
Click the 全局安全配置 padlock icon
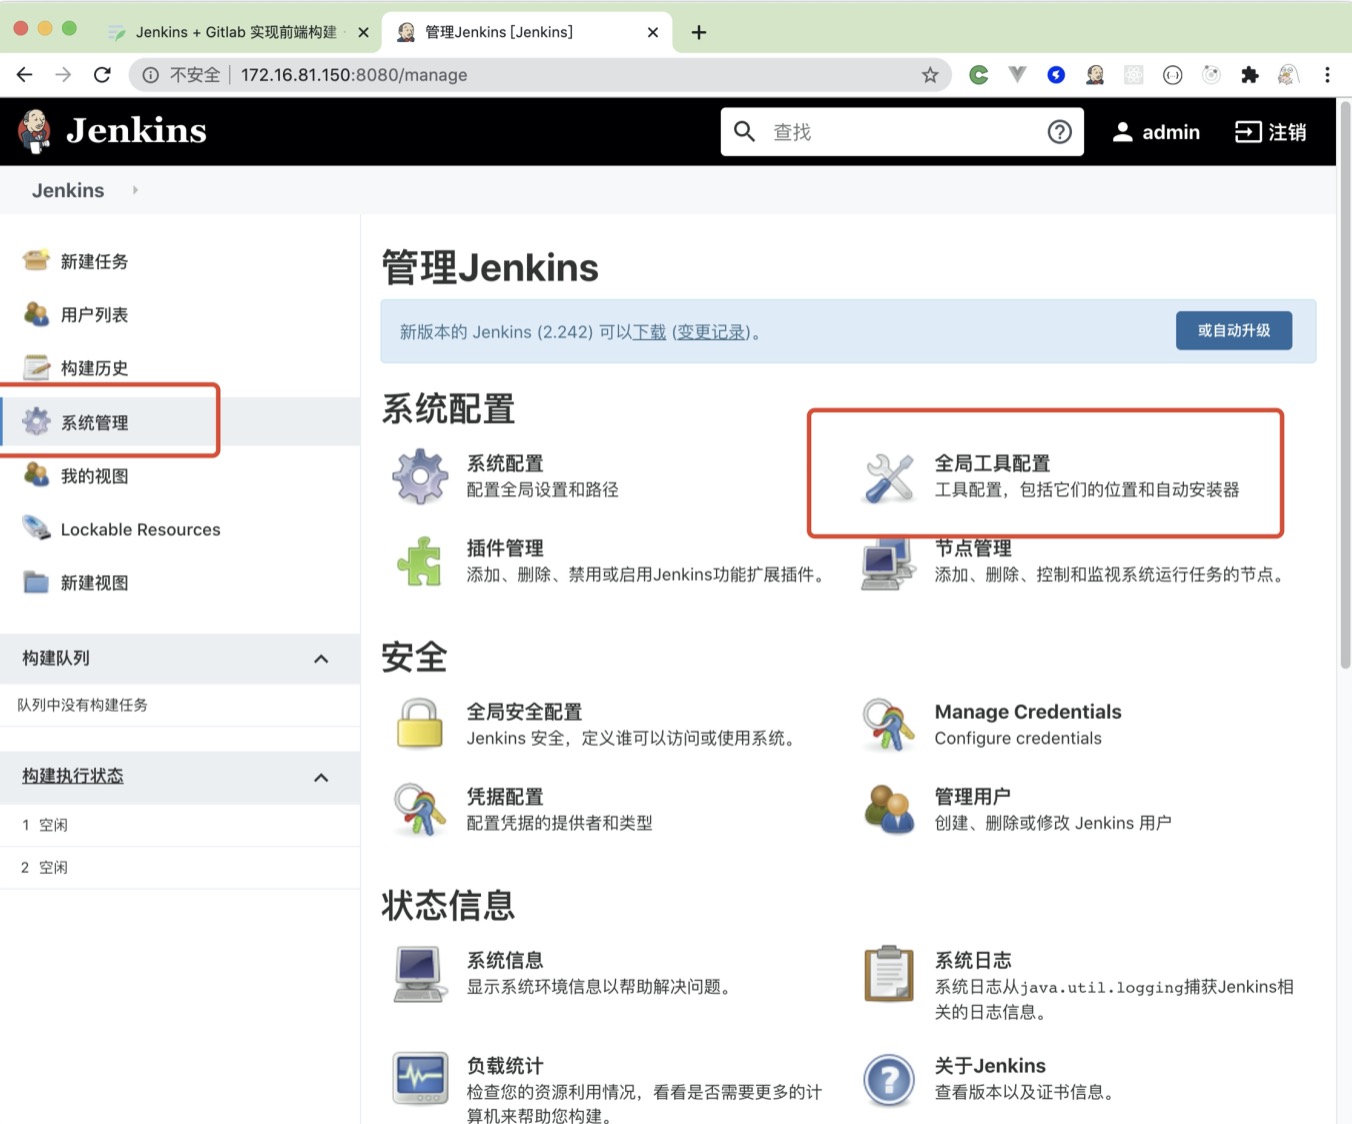tap(420, 724)
